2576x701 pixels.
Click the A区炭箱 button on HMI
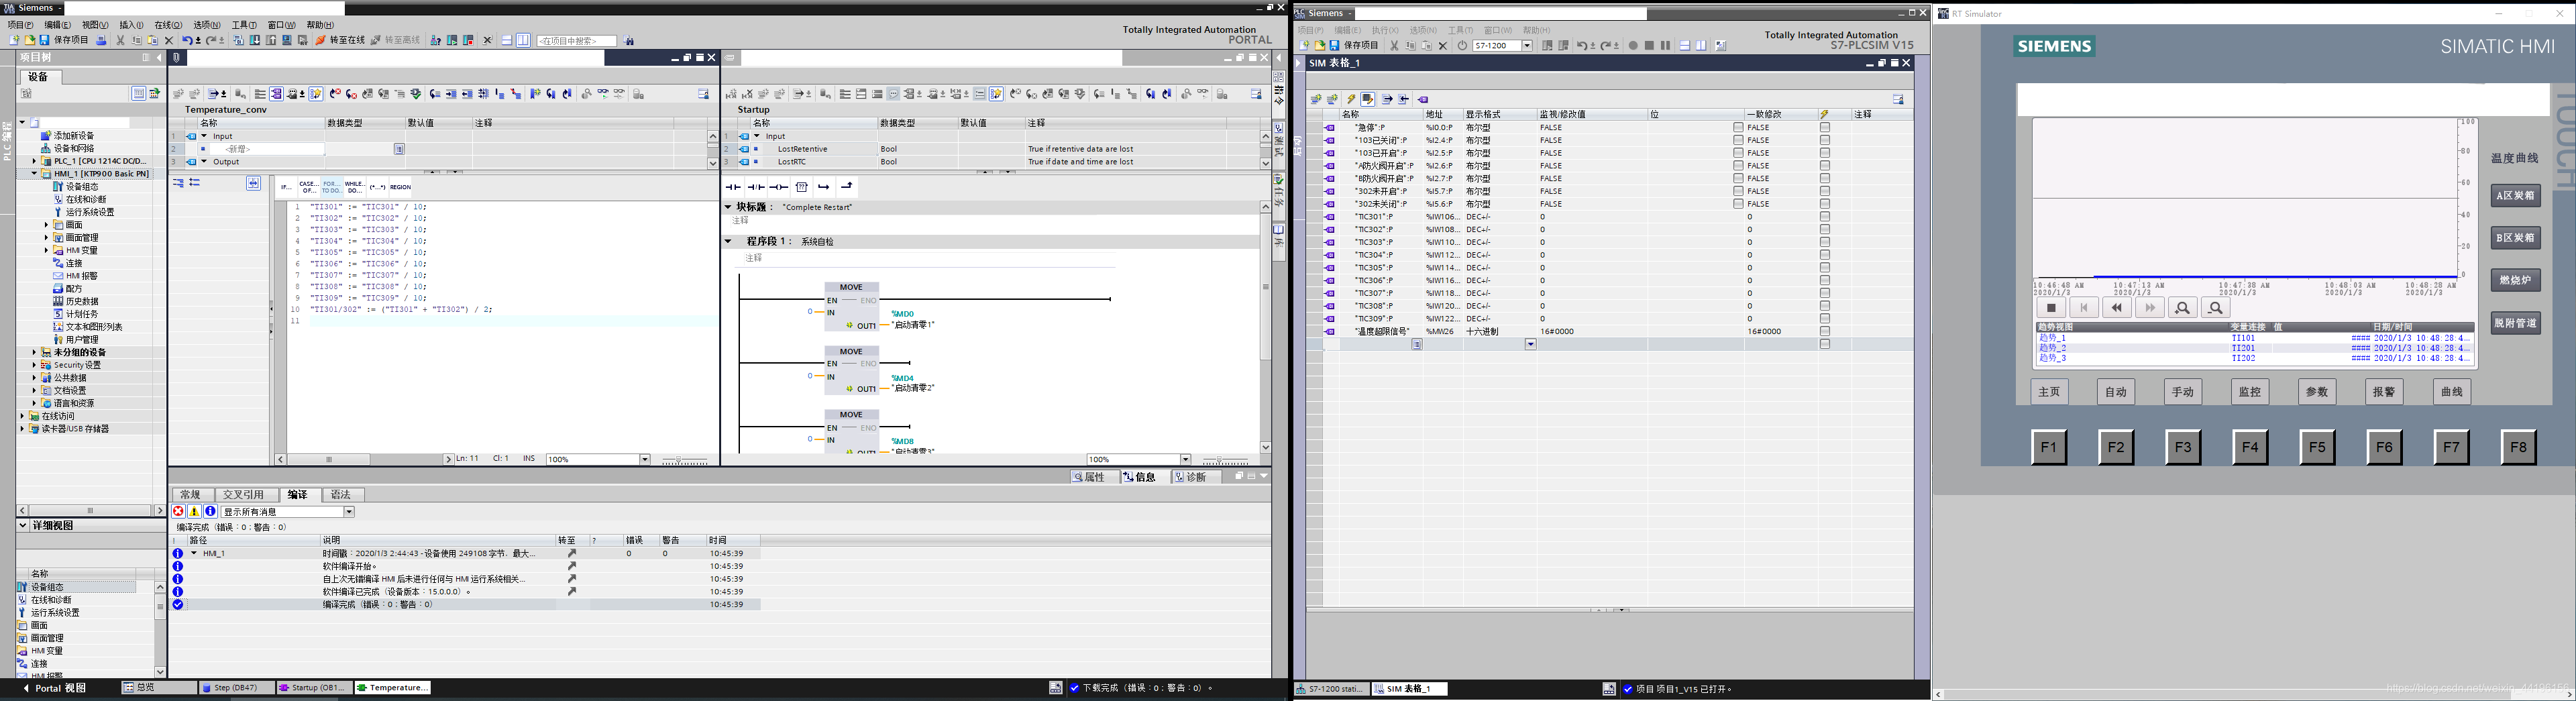coord(2515,196)
